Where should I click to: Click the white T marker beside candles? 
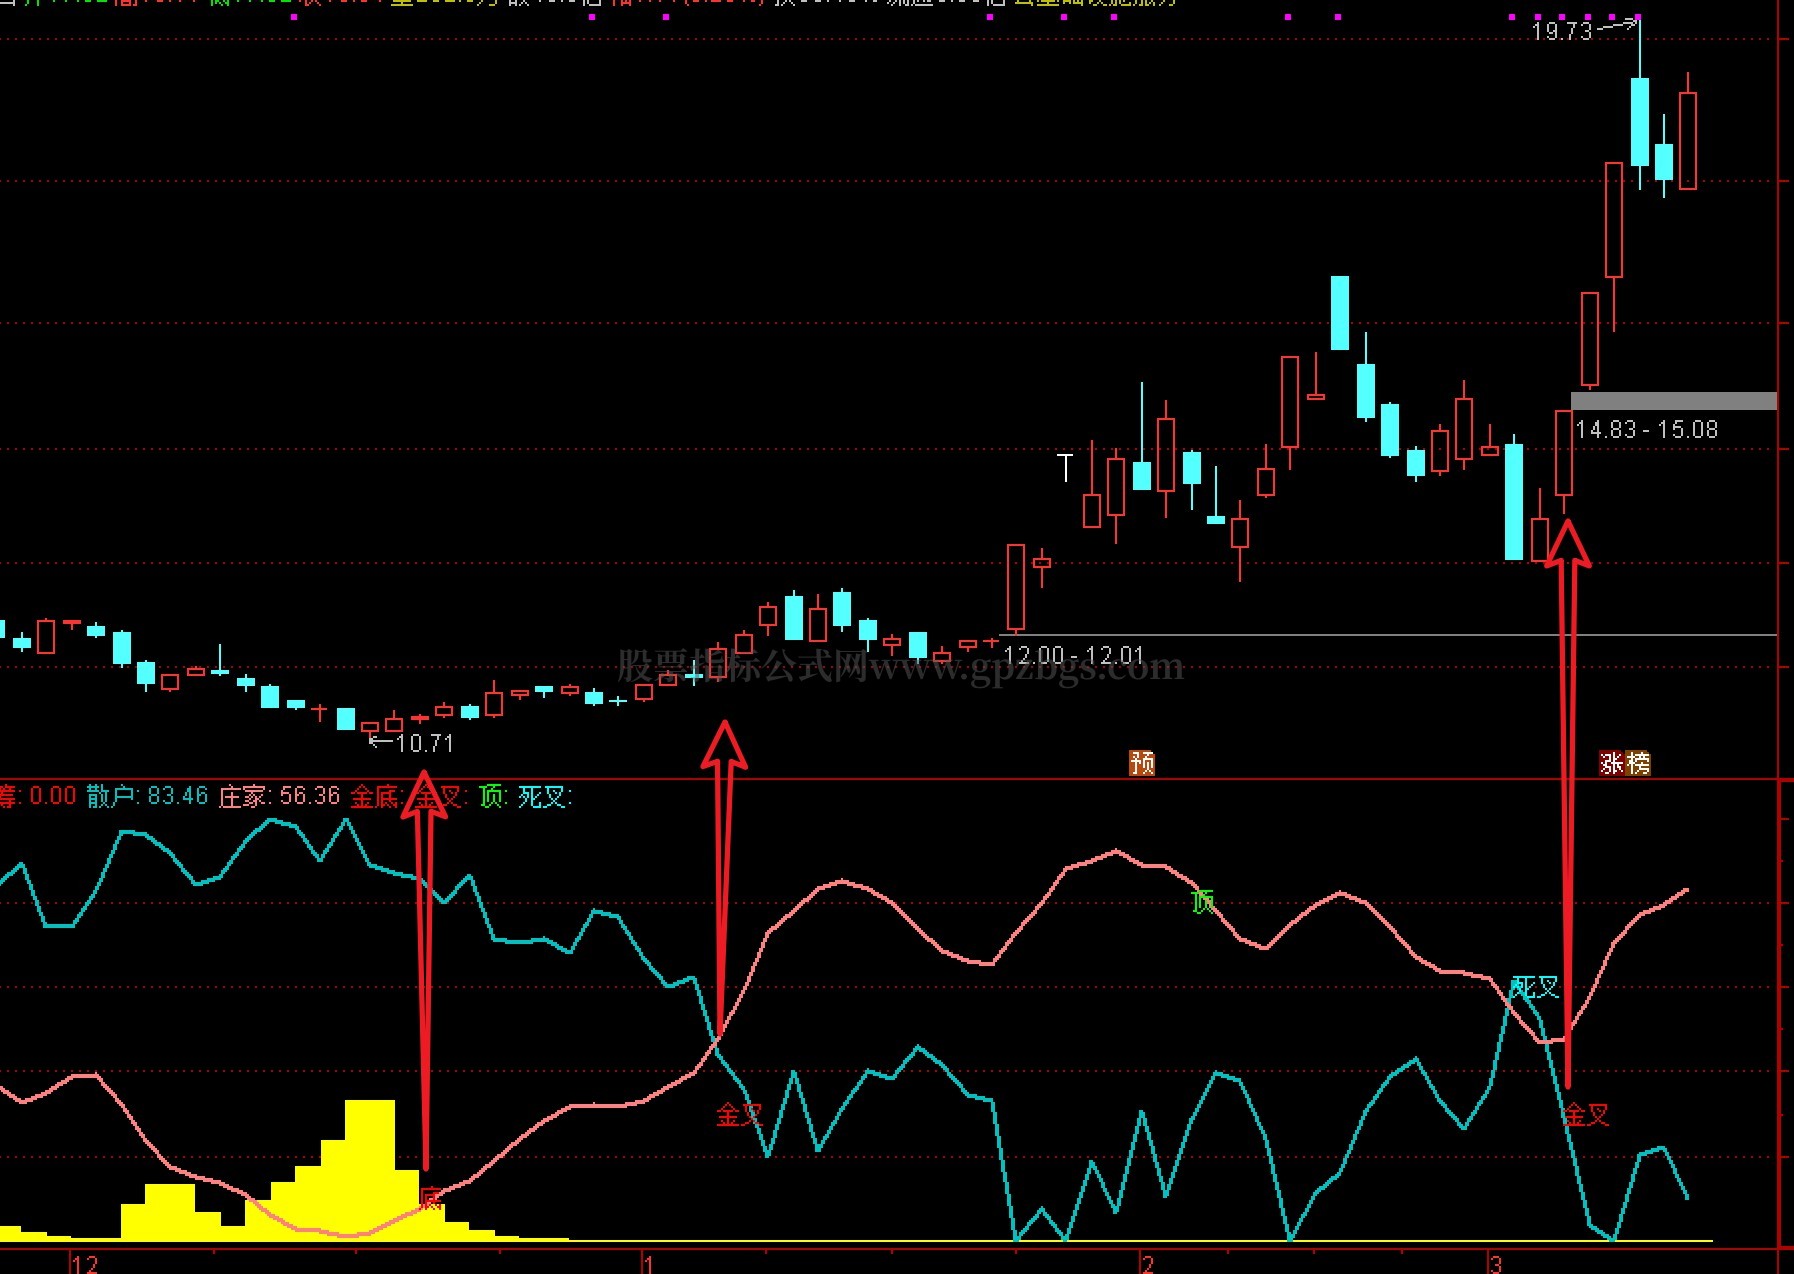[x=1065, y=467]
